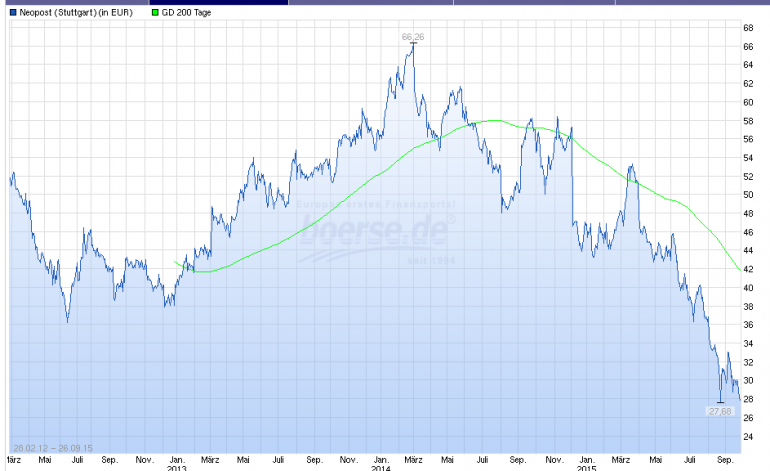Click the 'Nov.' label just before Jan. 2014
The image size is (770, 471).
click(x=349, y=460)
